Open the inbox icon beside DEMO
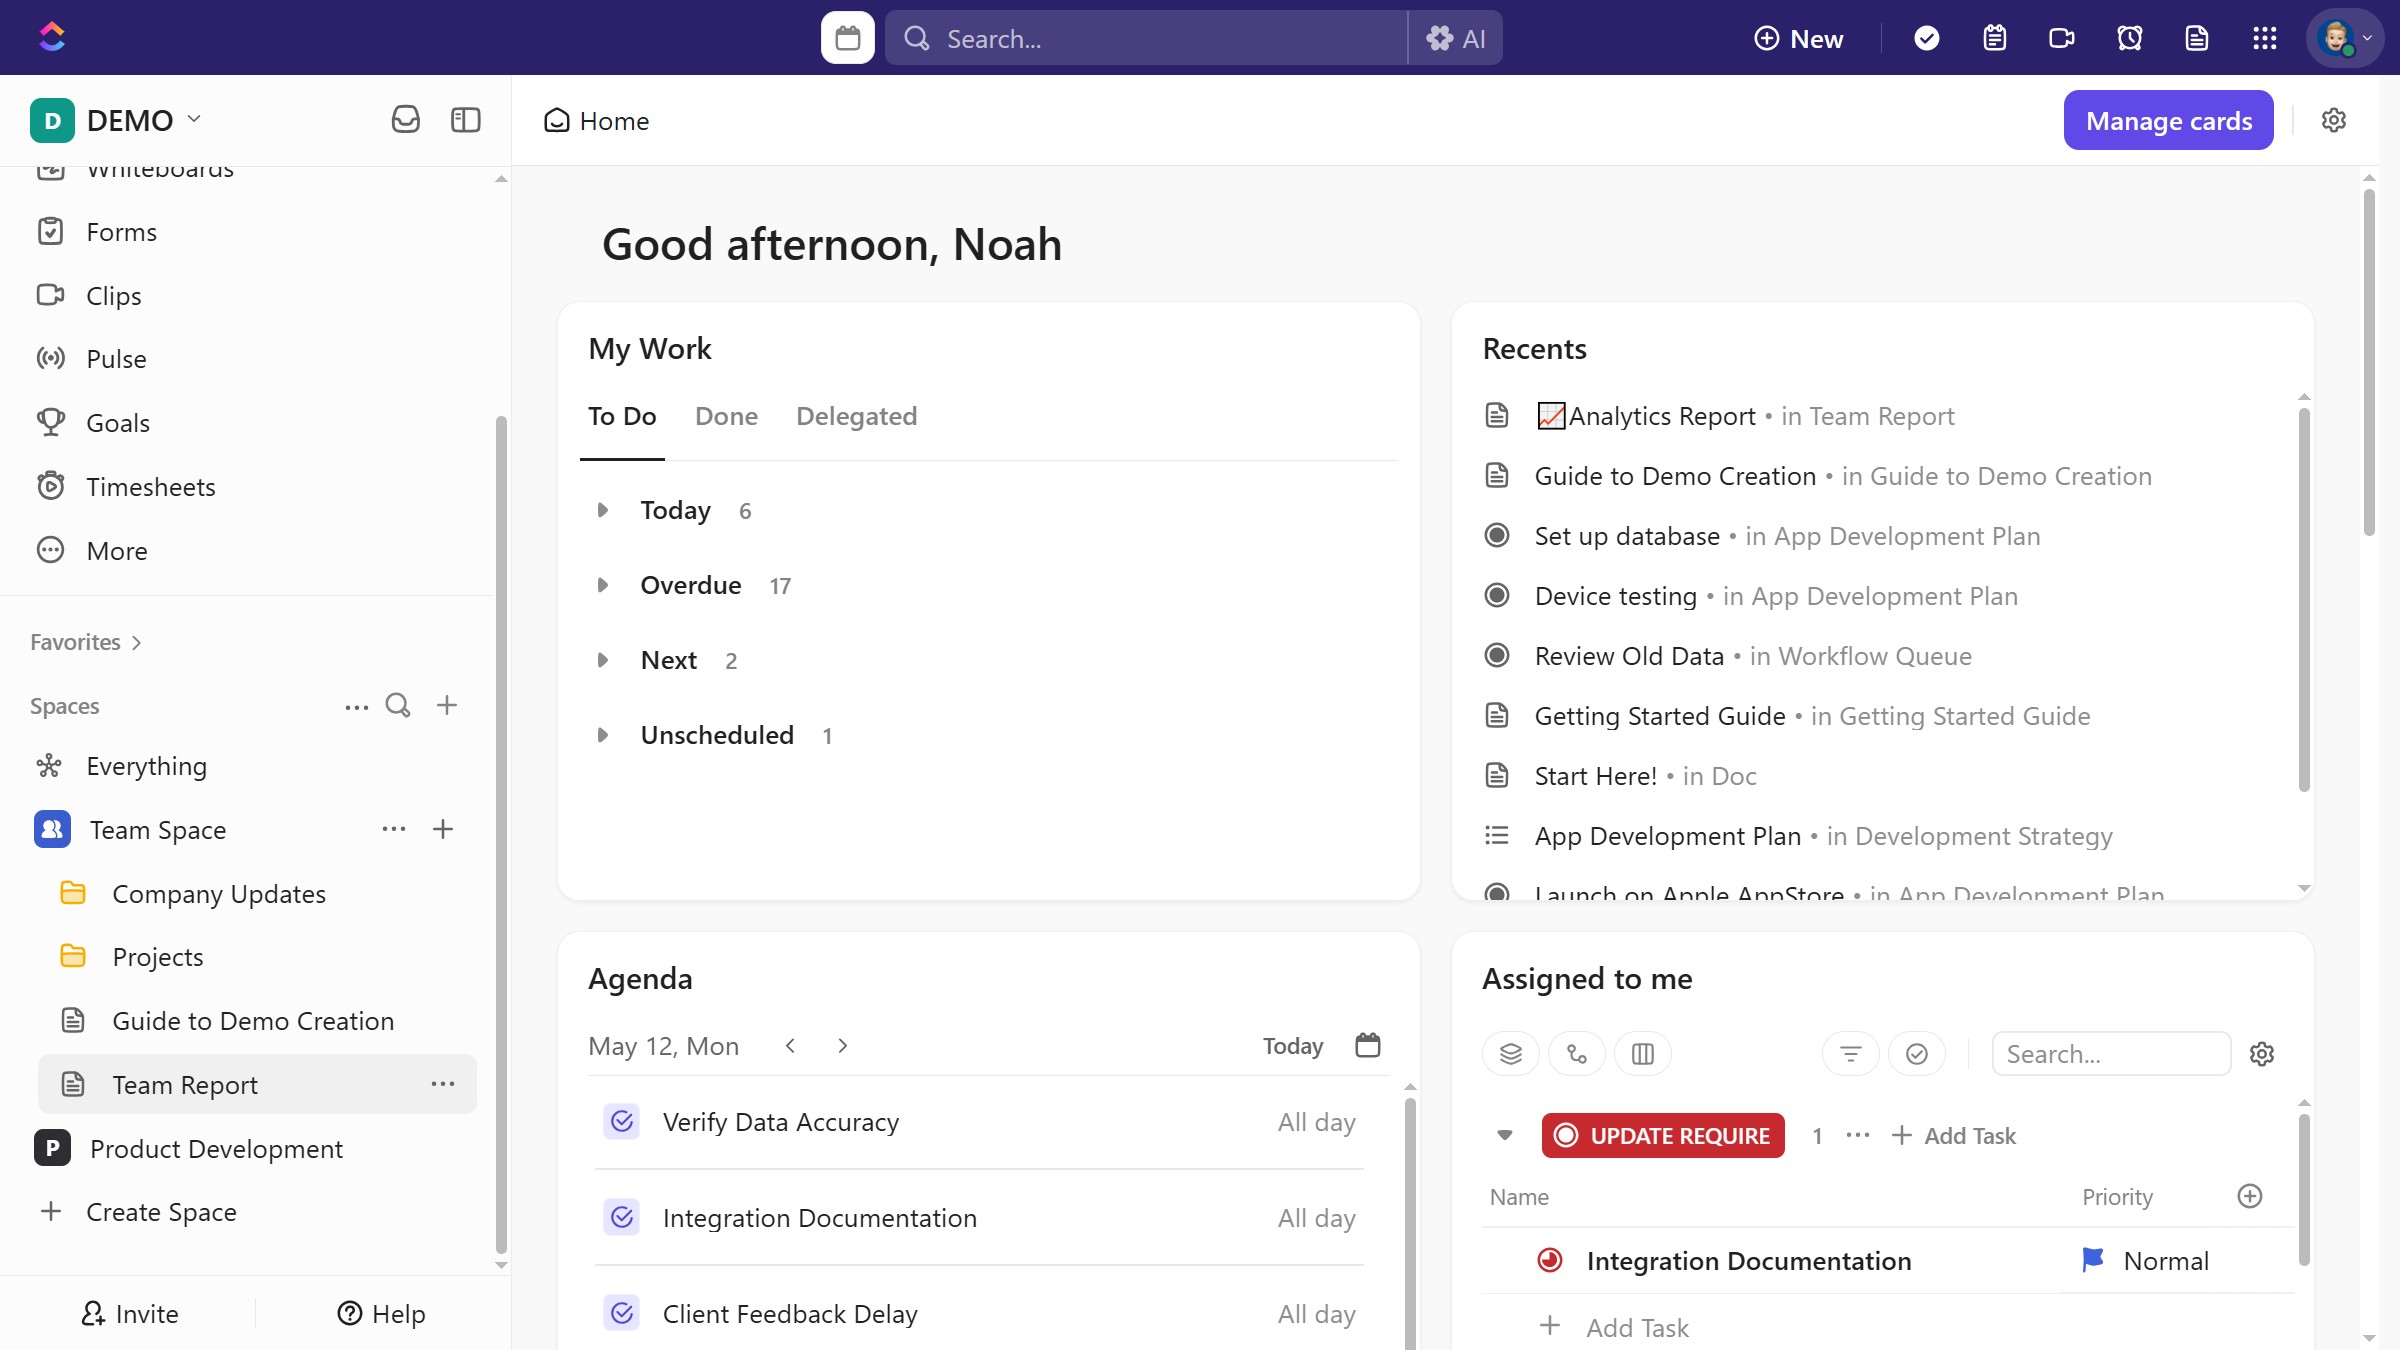2400x1350 pixels. pyautogui.click(x=405, y=120)
